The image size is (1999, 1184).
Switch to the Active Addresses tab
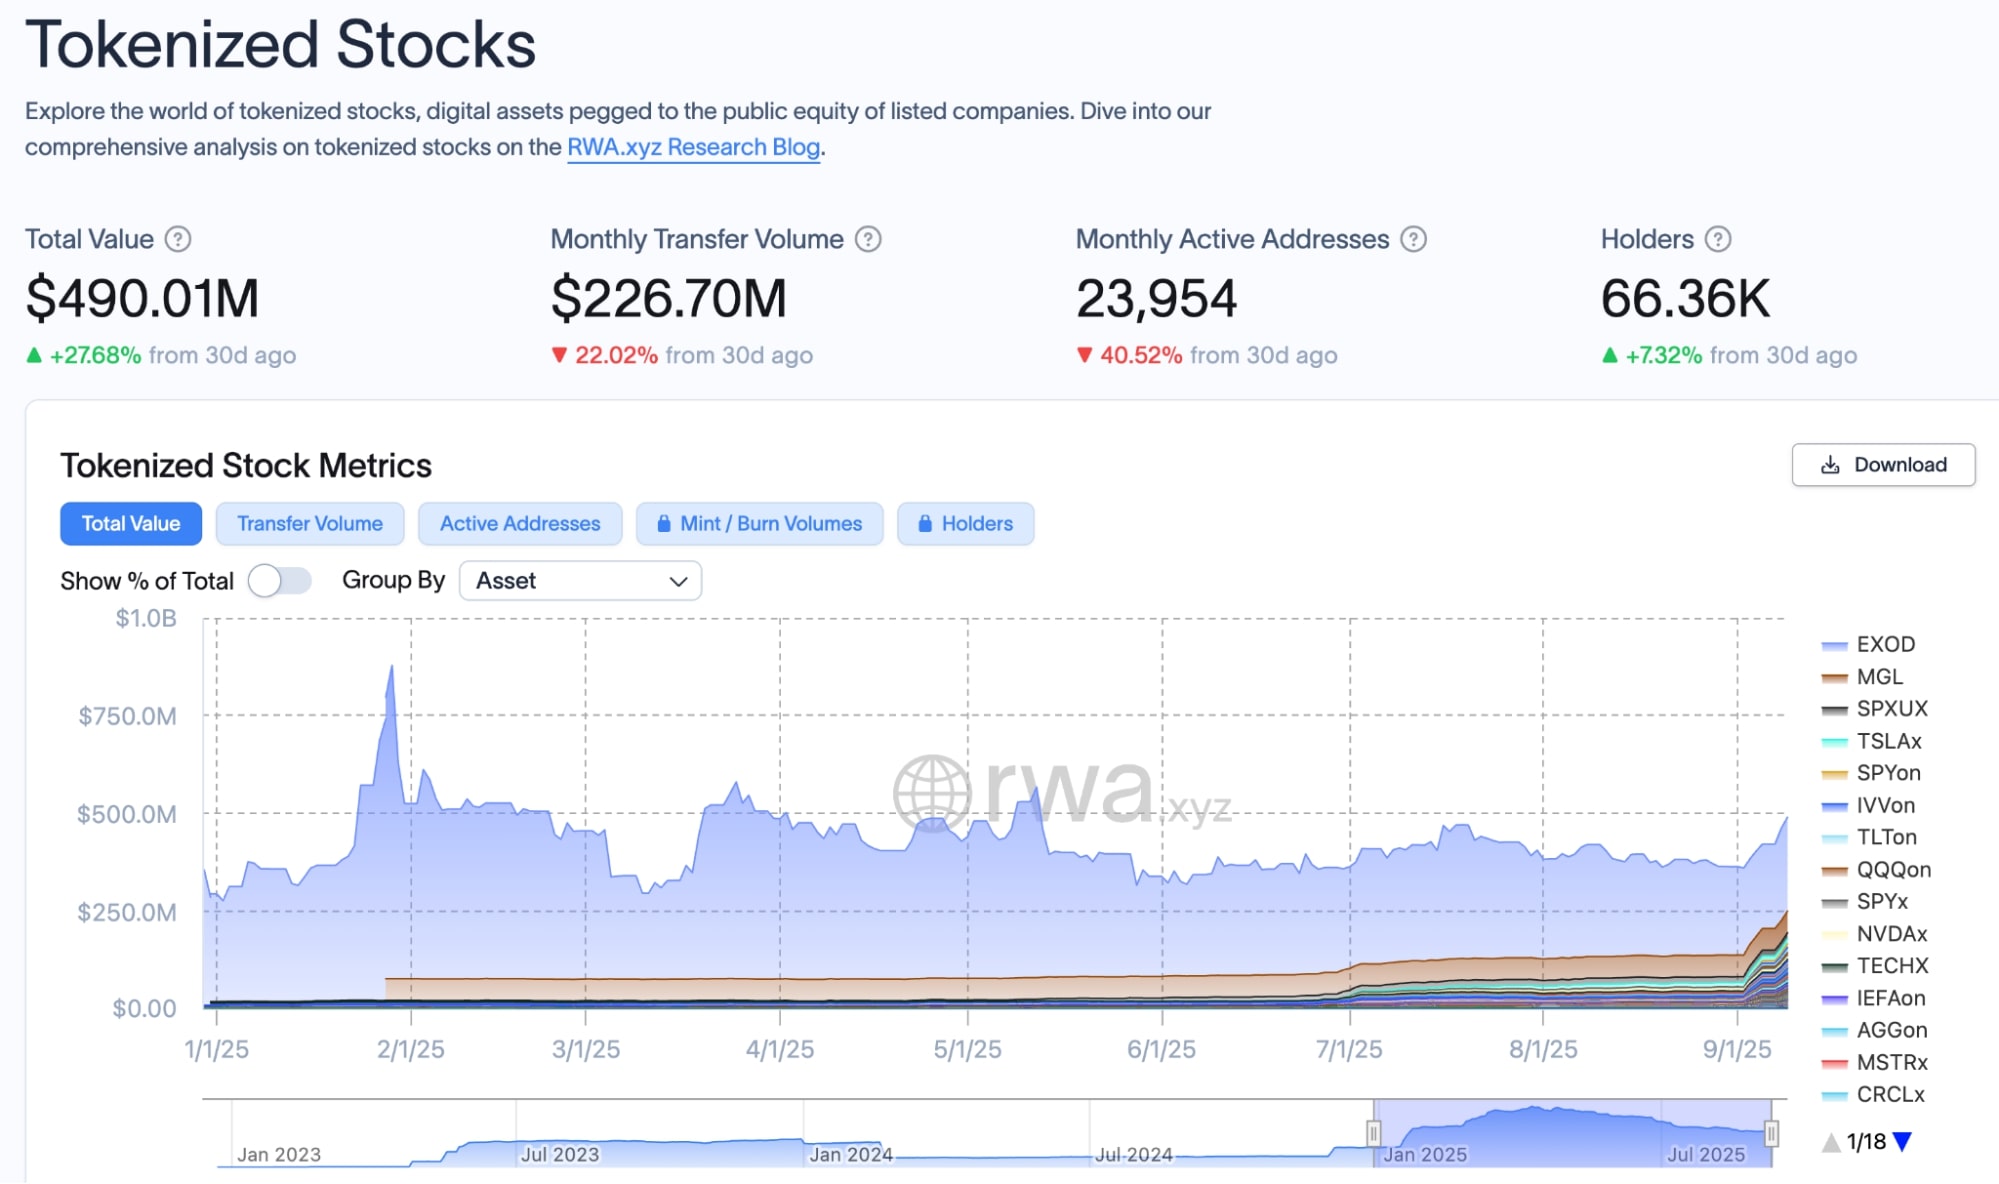(x=520, y=524)
